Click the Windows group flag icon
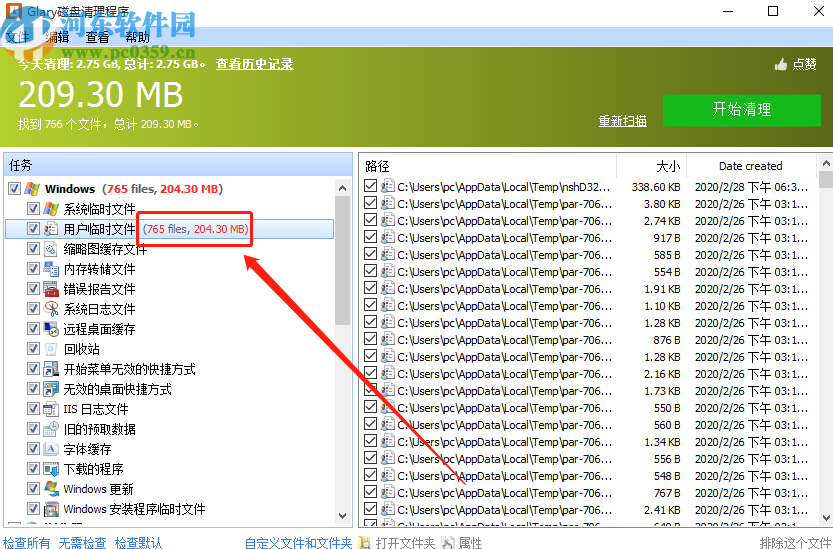This screenshot has width=833, height=549. click(32, 189)
